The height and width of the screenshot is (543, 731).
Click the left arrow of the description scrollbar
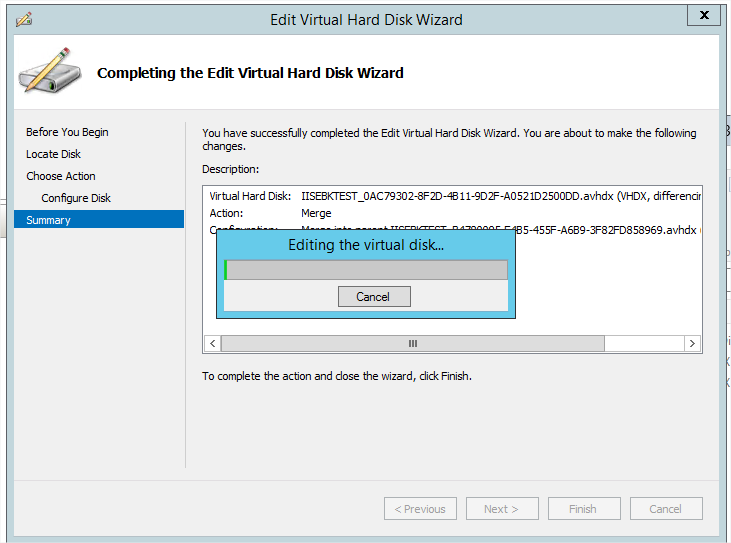[x=211, y=343]
